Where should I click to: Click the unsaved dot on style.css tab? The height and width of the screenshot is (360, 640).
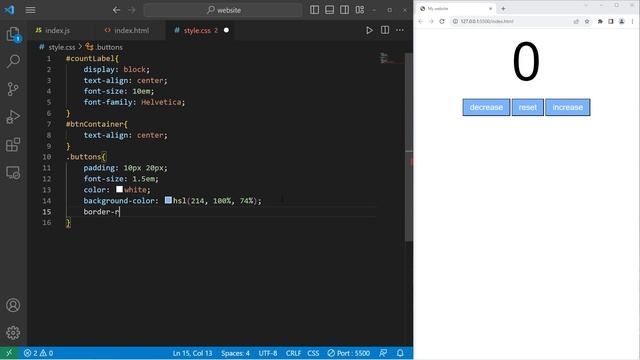(226, 30)
